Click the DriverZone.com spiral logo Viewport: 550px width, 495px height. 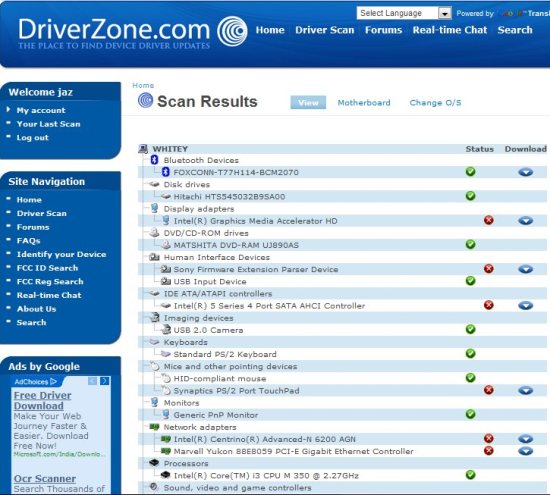(232, 31)
